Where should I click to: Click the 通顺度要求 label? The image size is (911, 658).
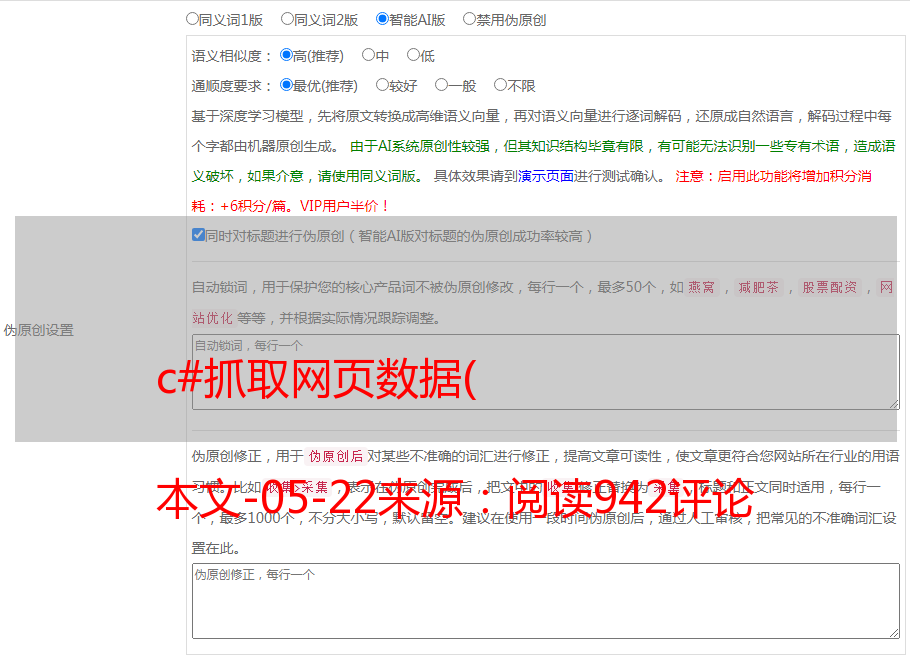(232, 87)
